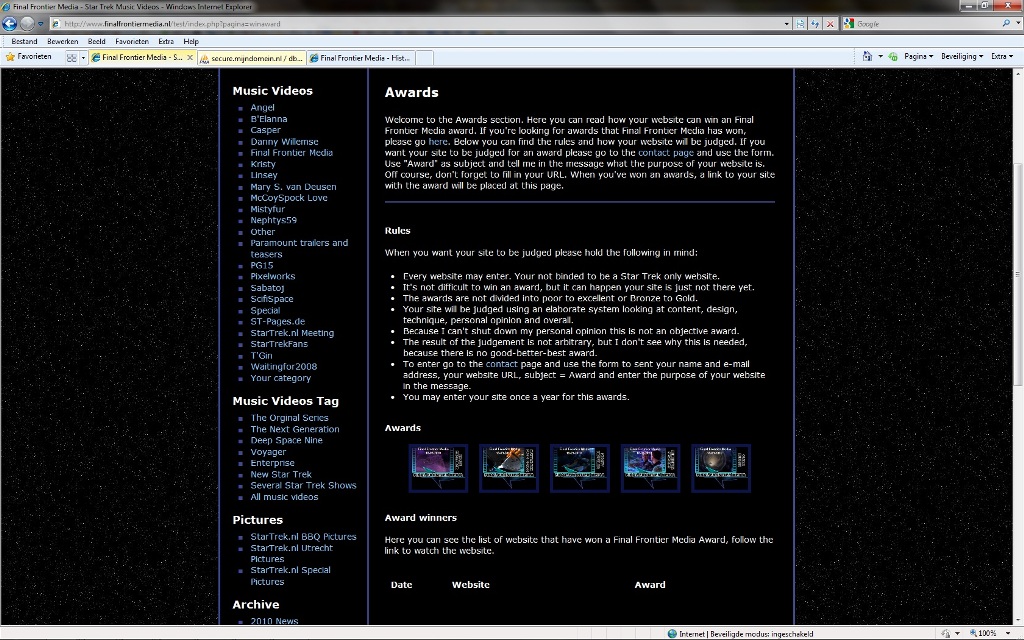Viewport: 1024px width, 640px height.
Task: Open the Deep Space Nine tag link
Action: (x=286, y=440)
